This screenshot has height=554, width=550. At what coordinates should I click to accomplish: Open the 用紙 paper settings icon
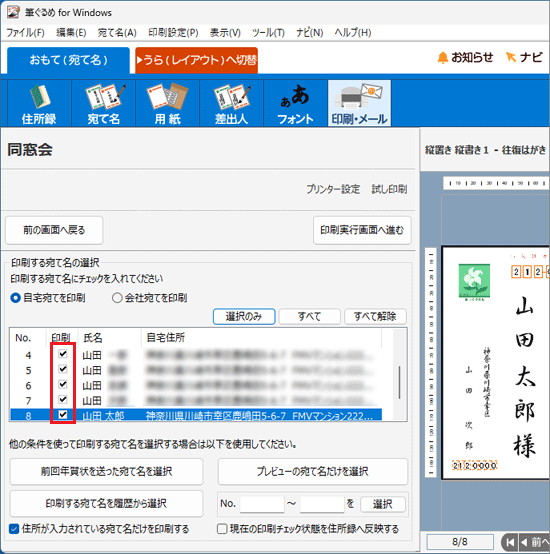167,103
